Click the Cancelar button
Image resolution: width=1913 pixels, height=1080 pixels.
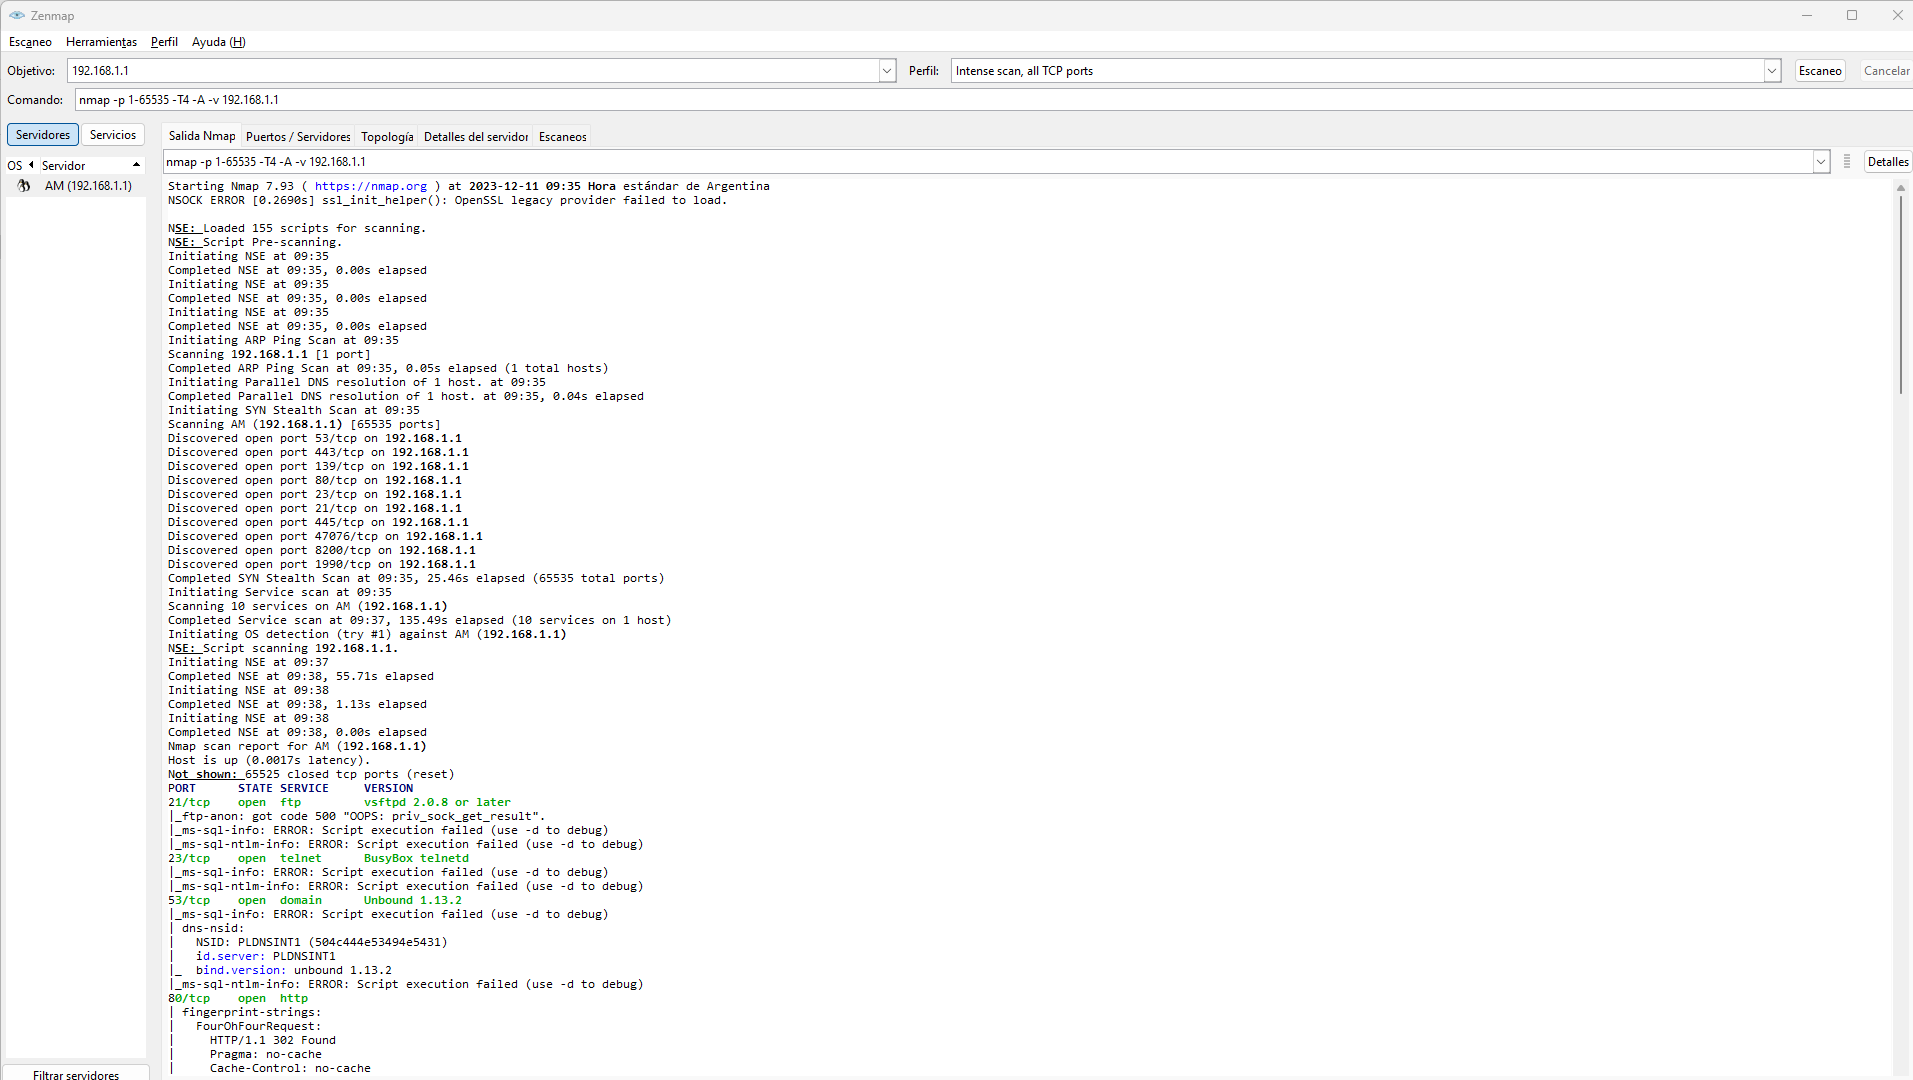(x=1886, y=71)
